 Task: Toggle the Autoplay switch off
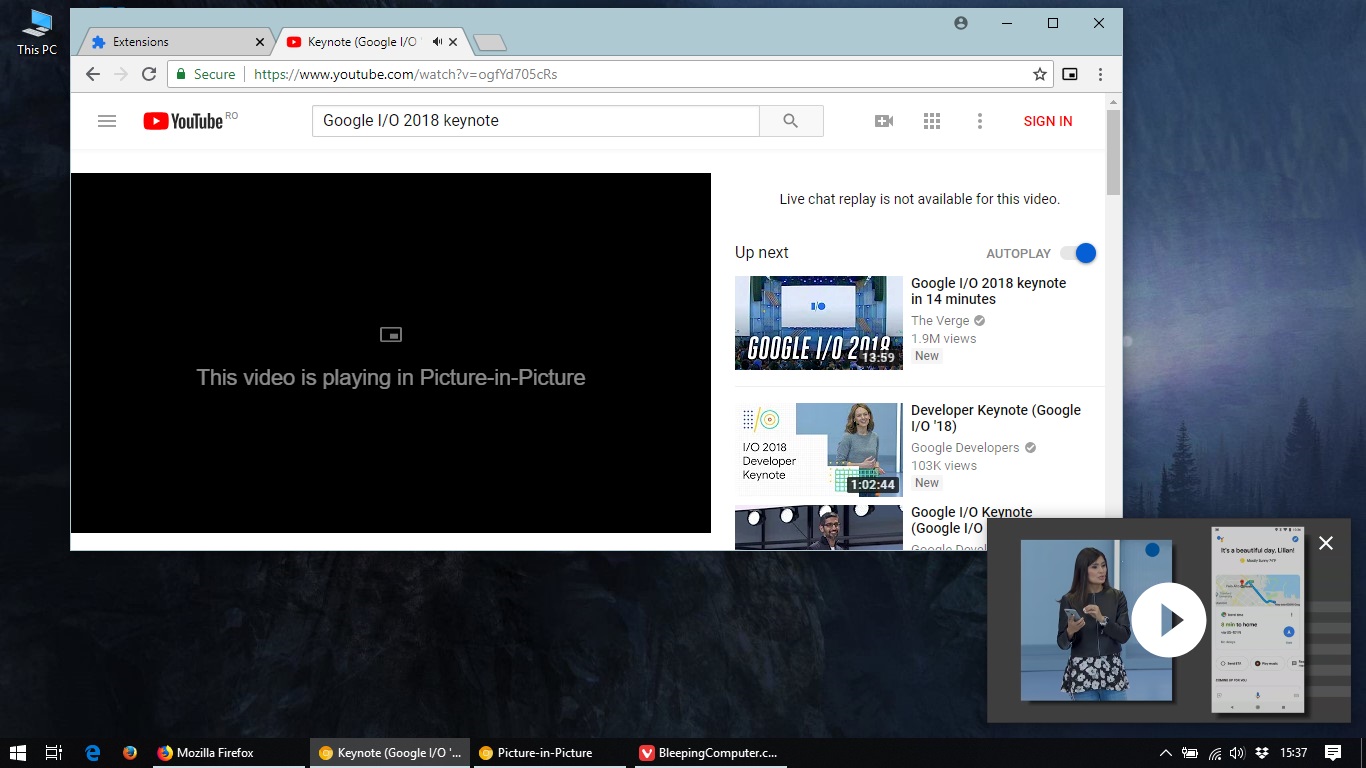point(1079,253)
